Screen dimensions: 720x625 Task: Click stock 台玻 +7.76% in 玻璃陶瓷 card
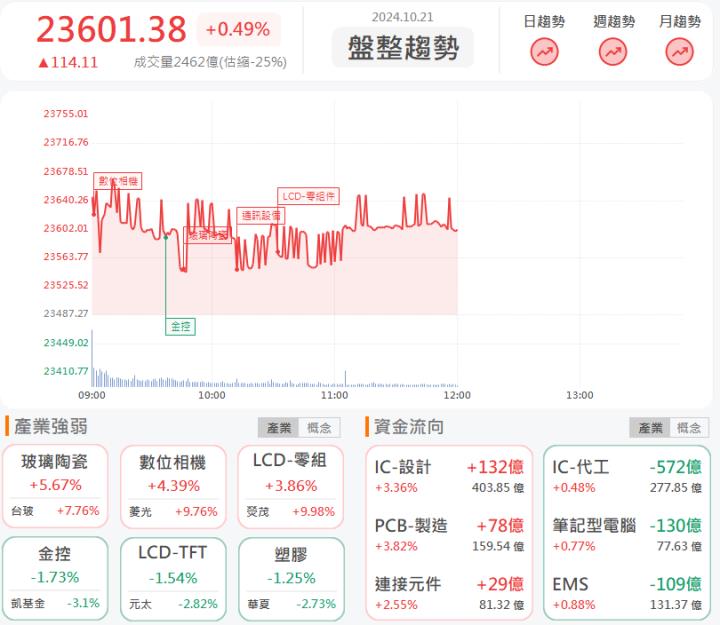tap(55, 511)
